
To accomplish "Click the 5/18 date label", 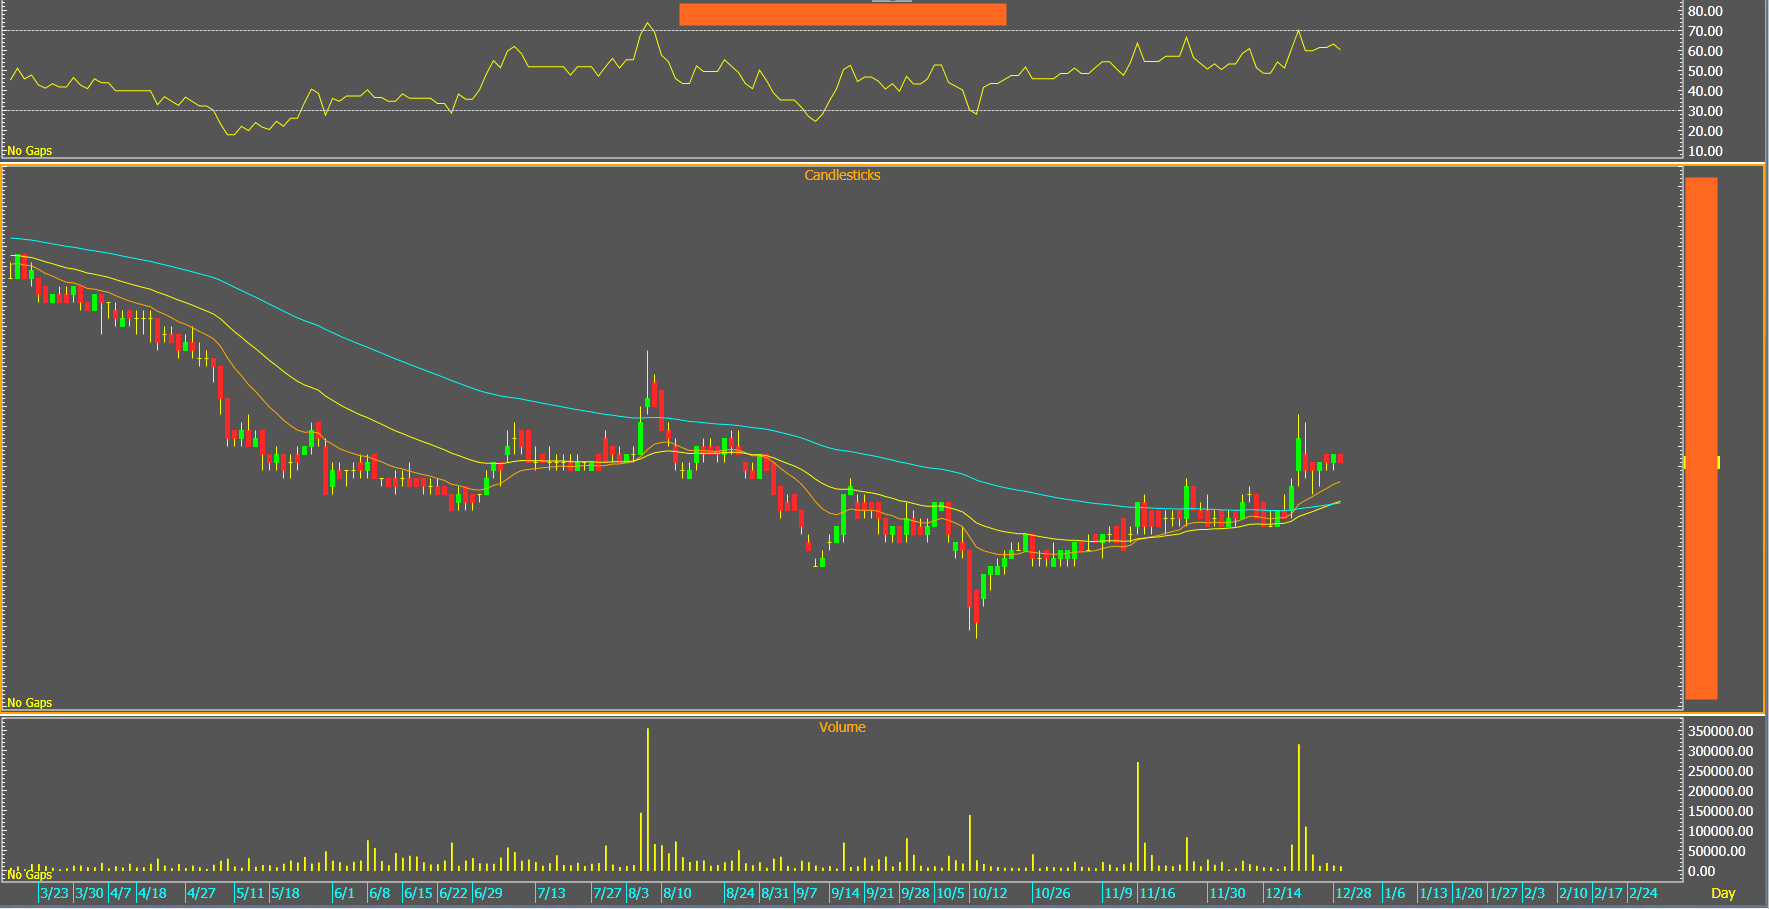I will click(285, 893).
